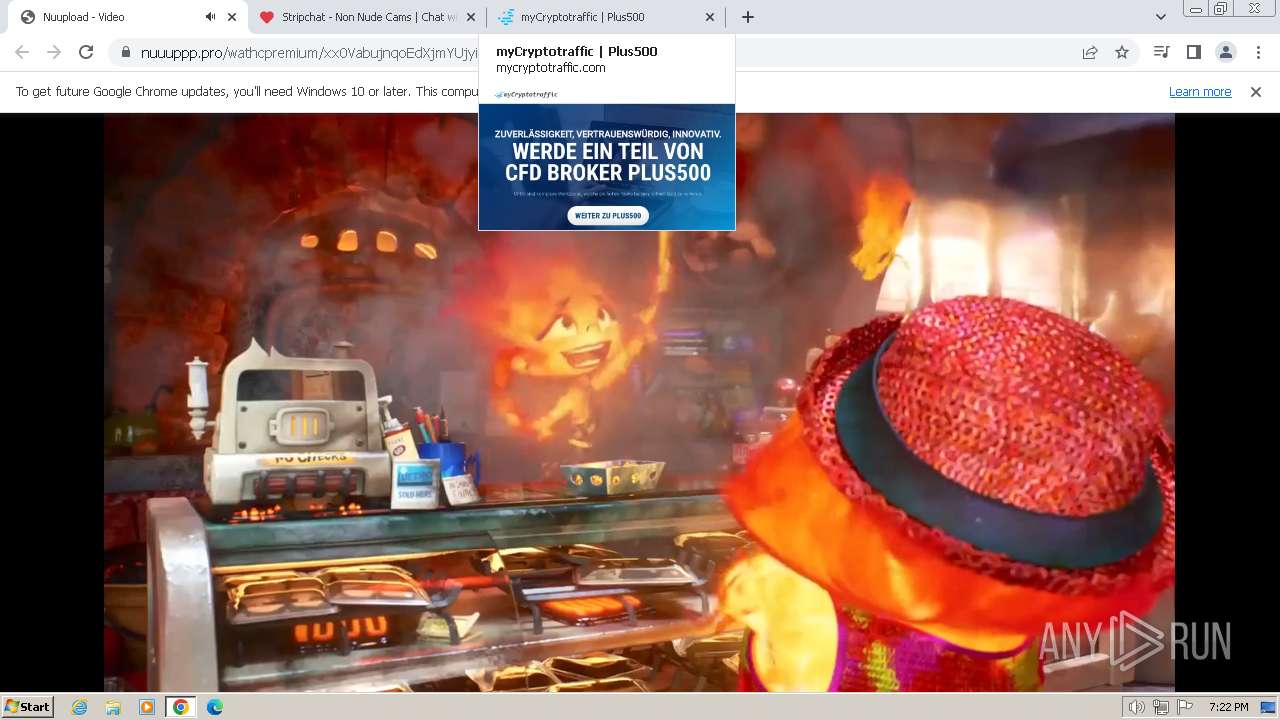The width and height of the screenshot is (1280, 720).
Task: Reload the current page
Action: [x=86, y=52]
